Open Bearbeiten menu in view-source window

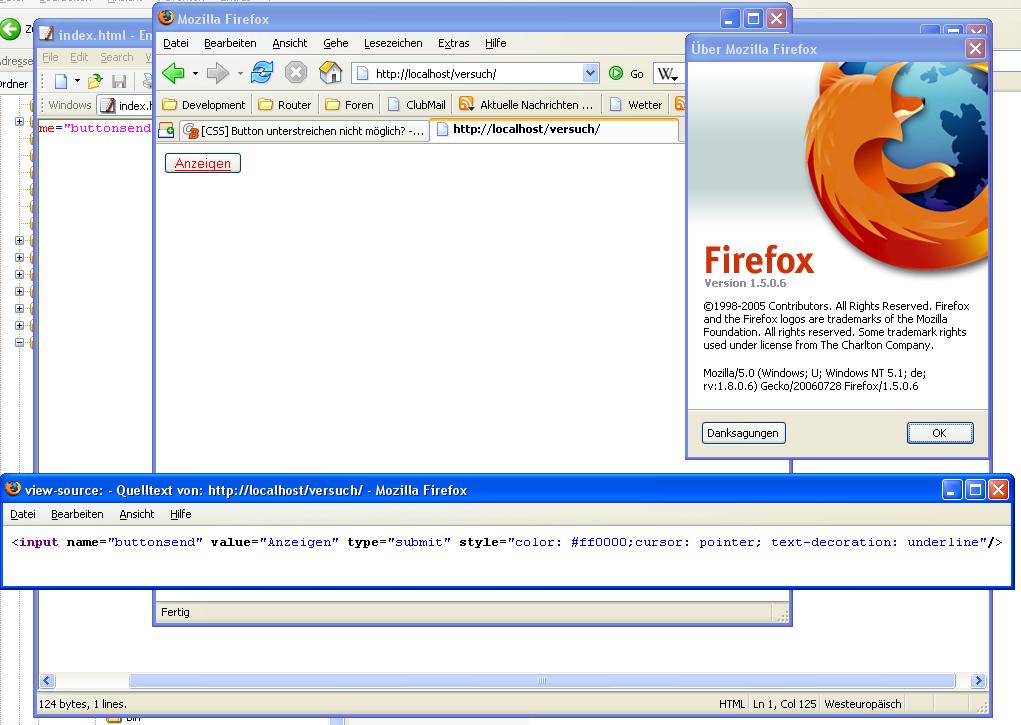pyautogui.click(x=77, y=514)
